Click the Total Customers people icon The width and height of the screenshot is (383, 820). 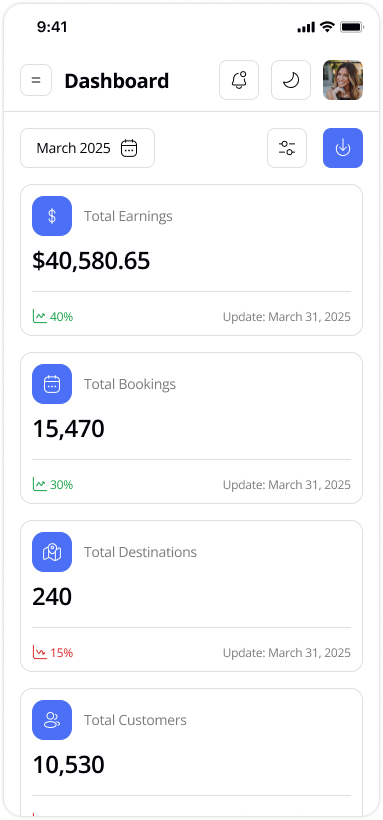pos(52,720)
